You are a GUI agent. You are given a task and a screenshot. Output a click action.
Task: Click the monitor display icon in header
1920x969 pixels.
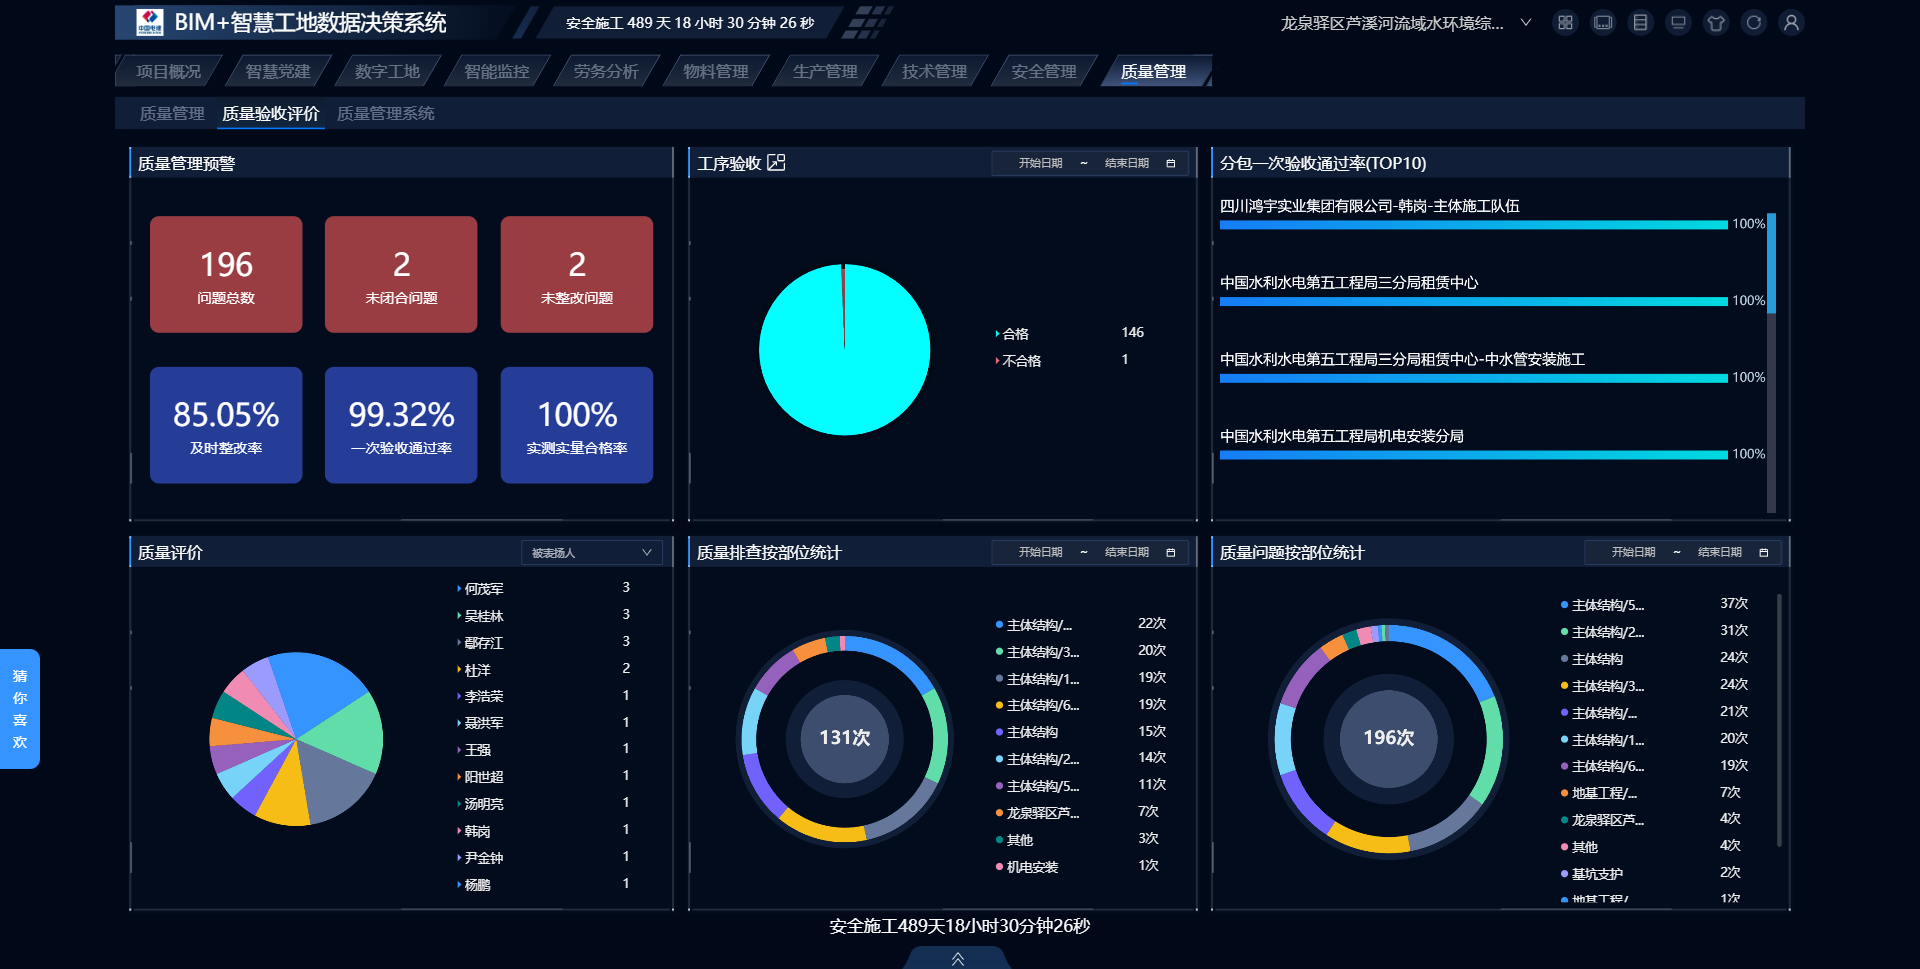(1678, 23)
